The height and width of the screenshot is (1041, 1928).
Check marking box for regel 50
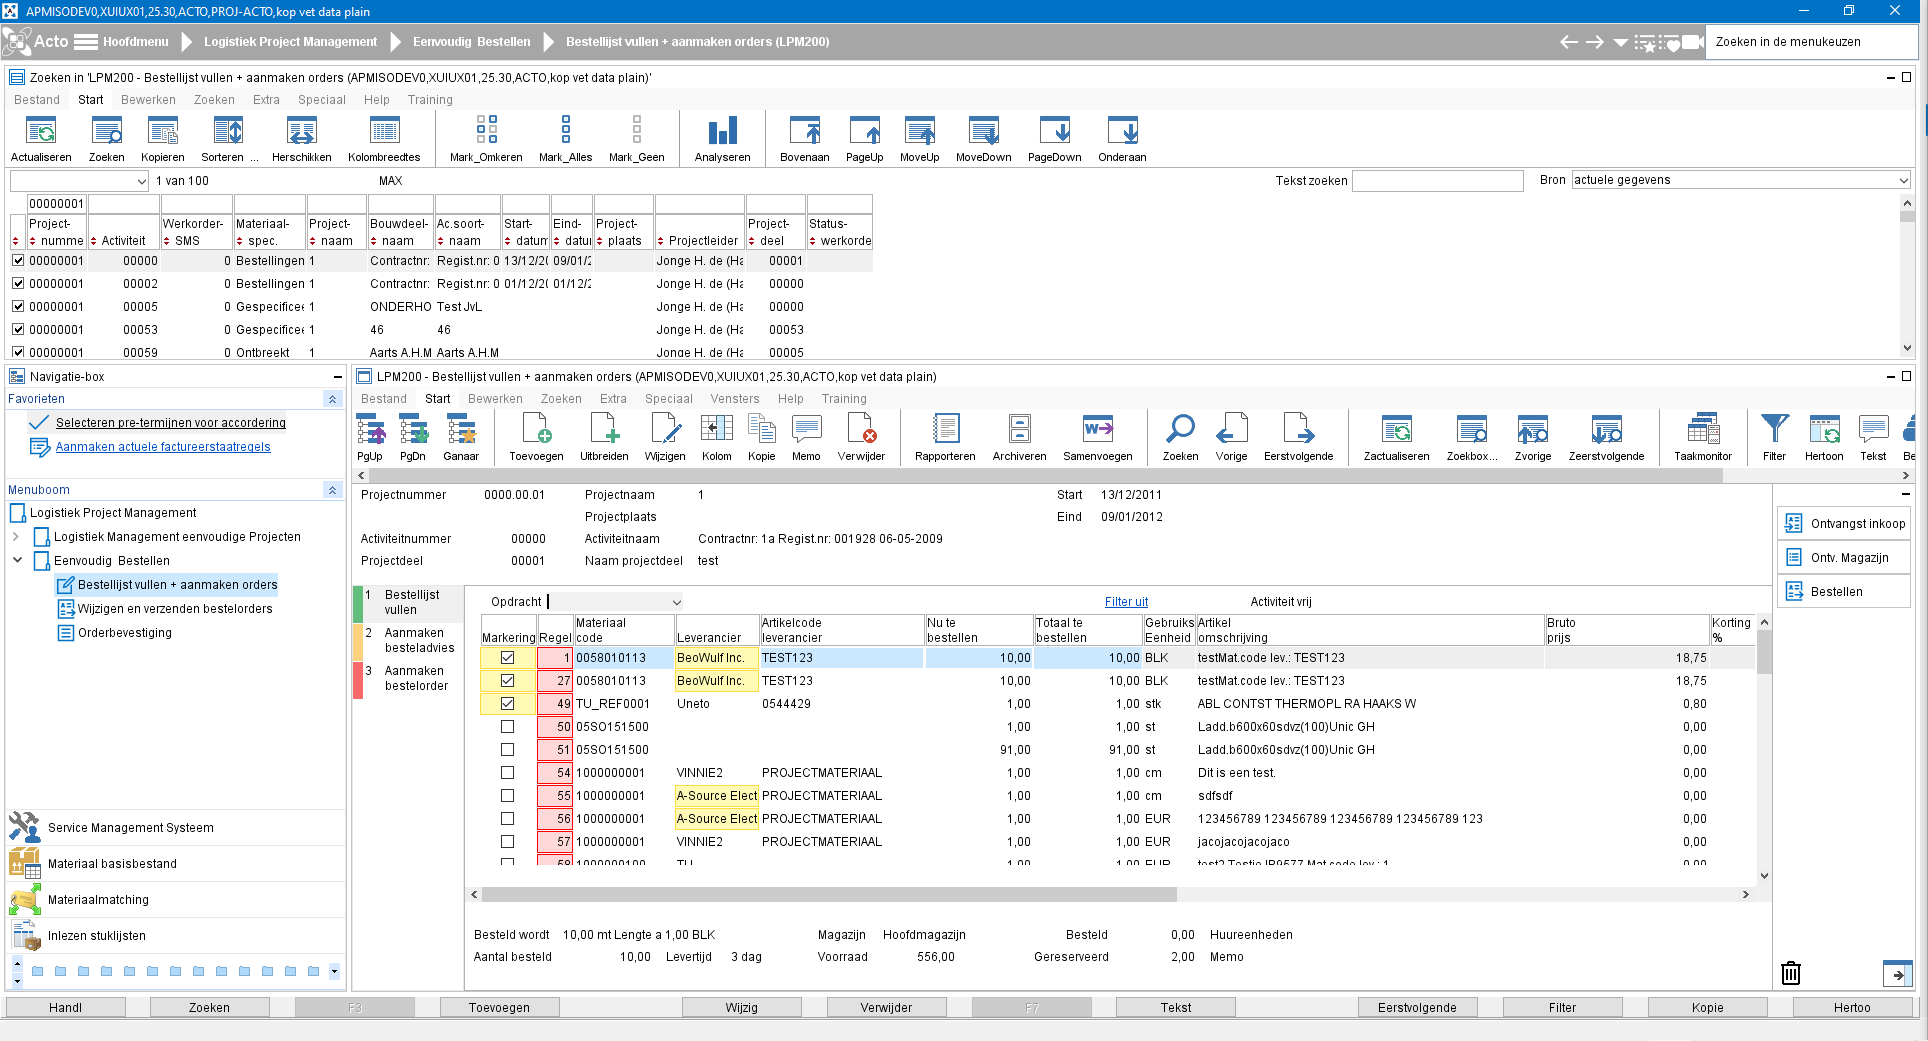pos(508,727)
